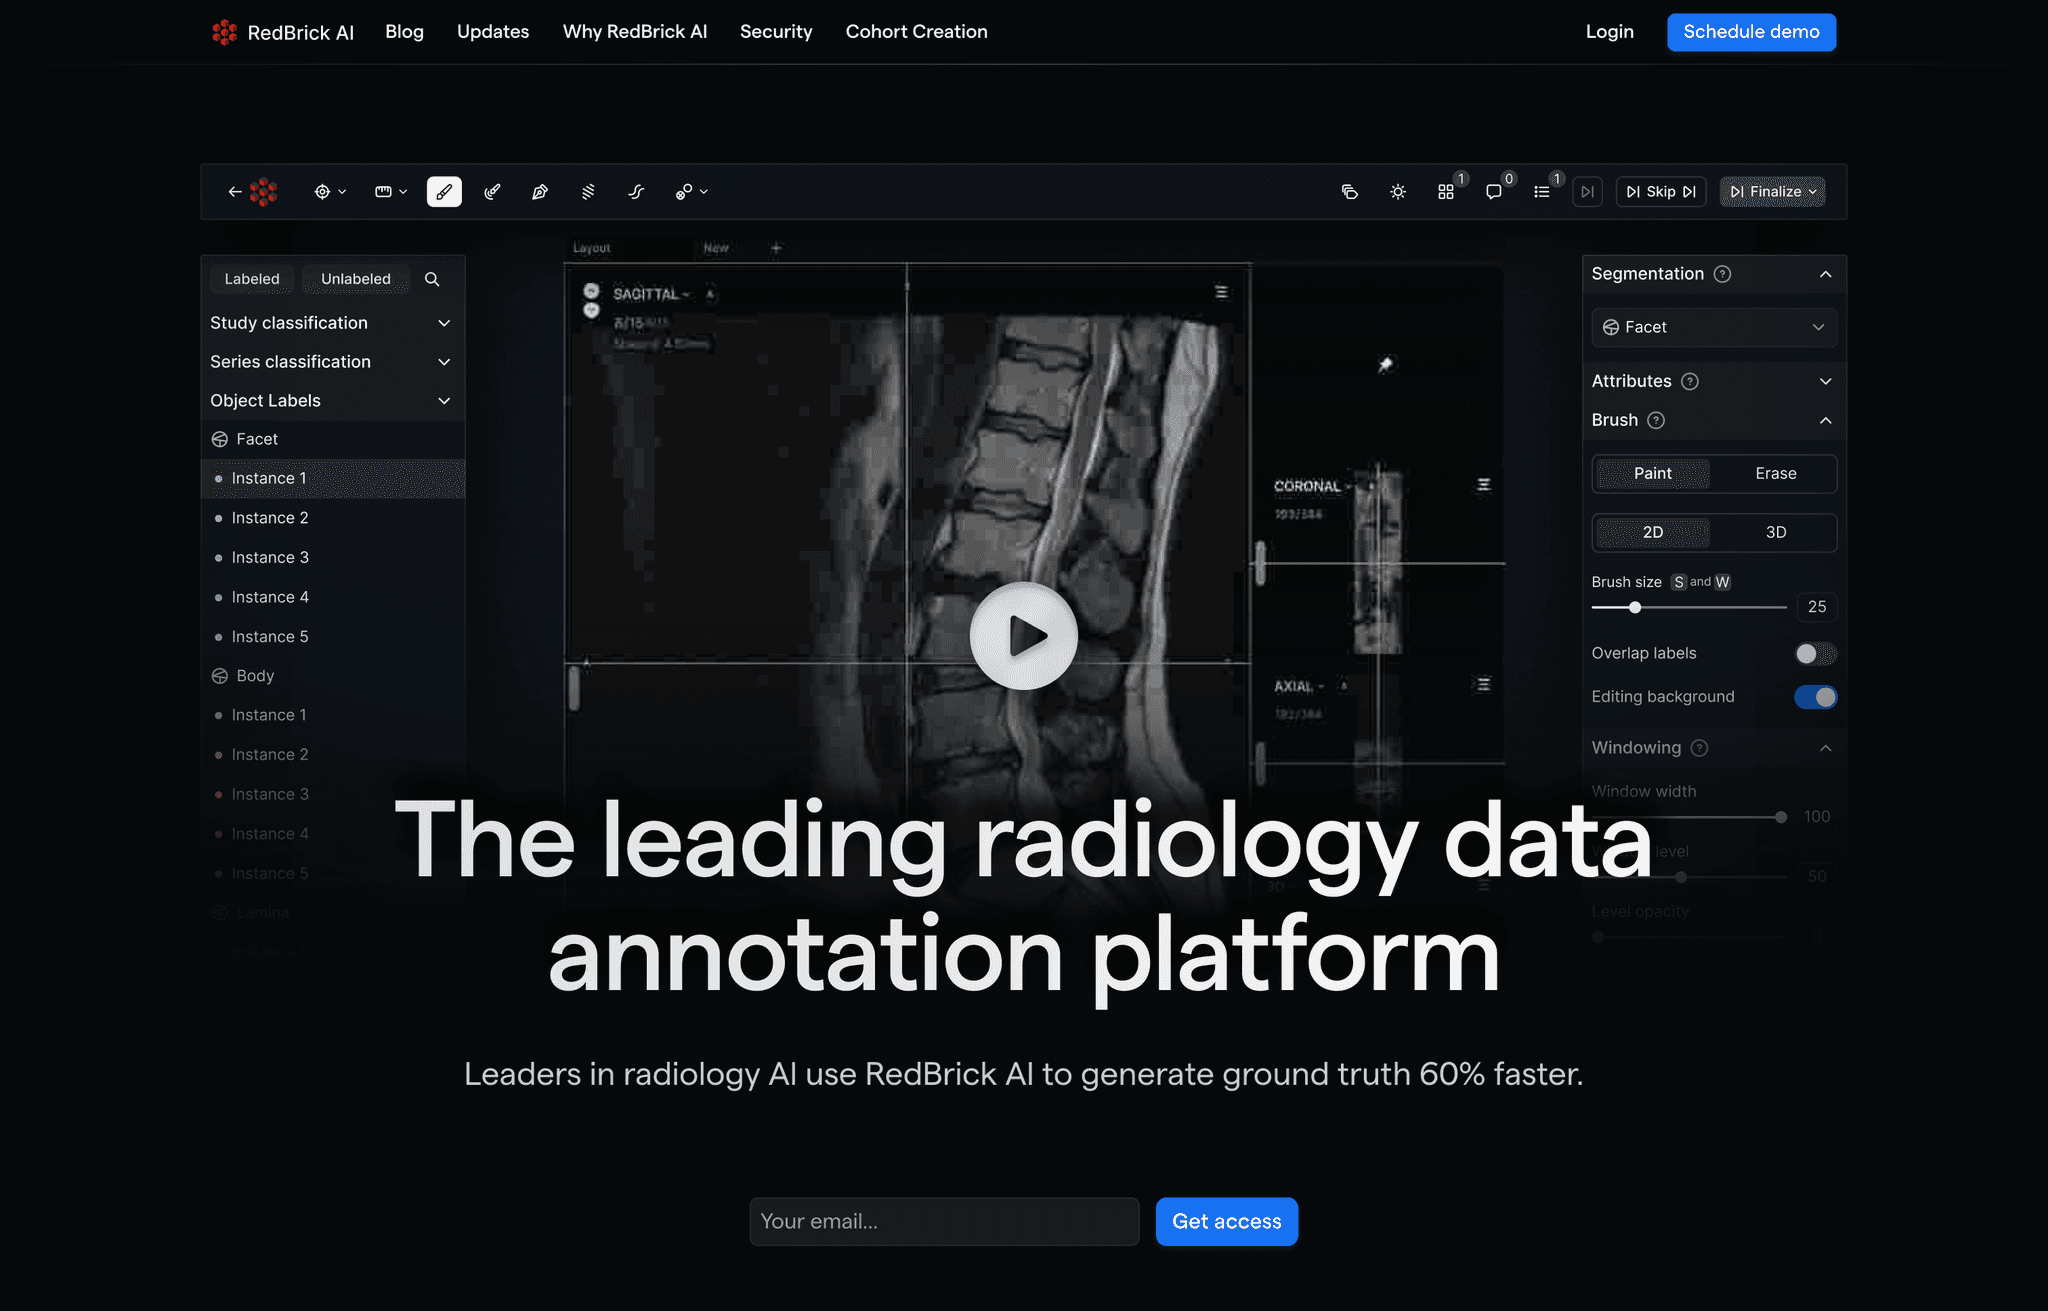Select Facet Instance 3
Image resolution: width=2048 pixels, height=1311 pixels.
pyautogui.click(x=333, y=558)
